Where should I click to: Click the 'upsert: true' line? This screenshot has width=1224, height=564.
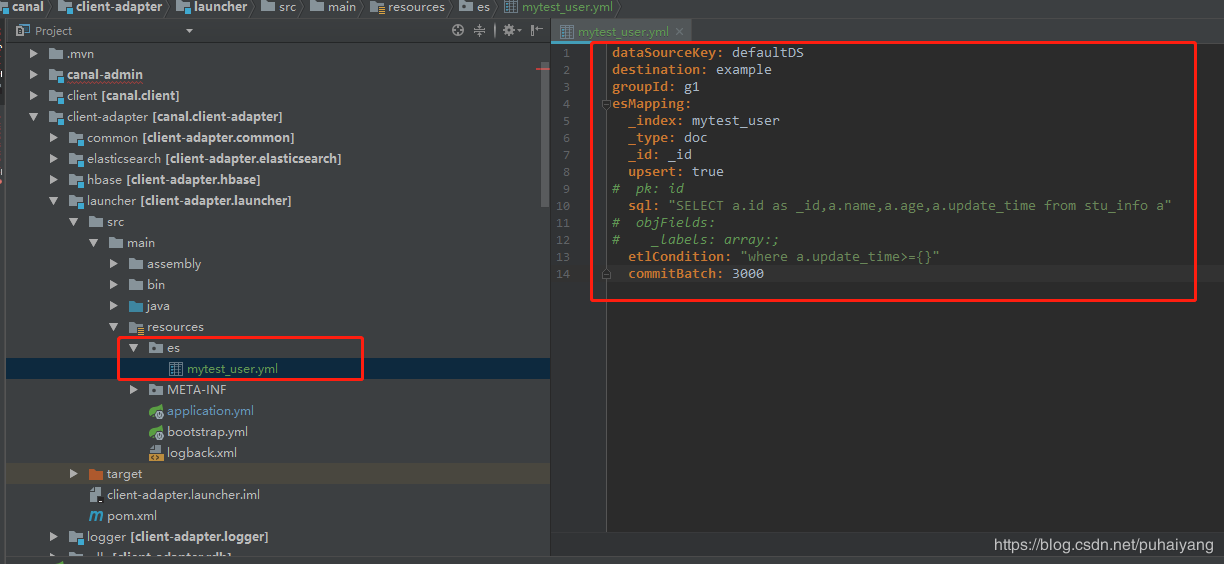(676, 172)
